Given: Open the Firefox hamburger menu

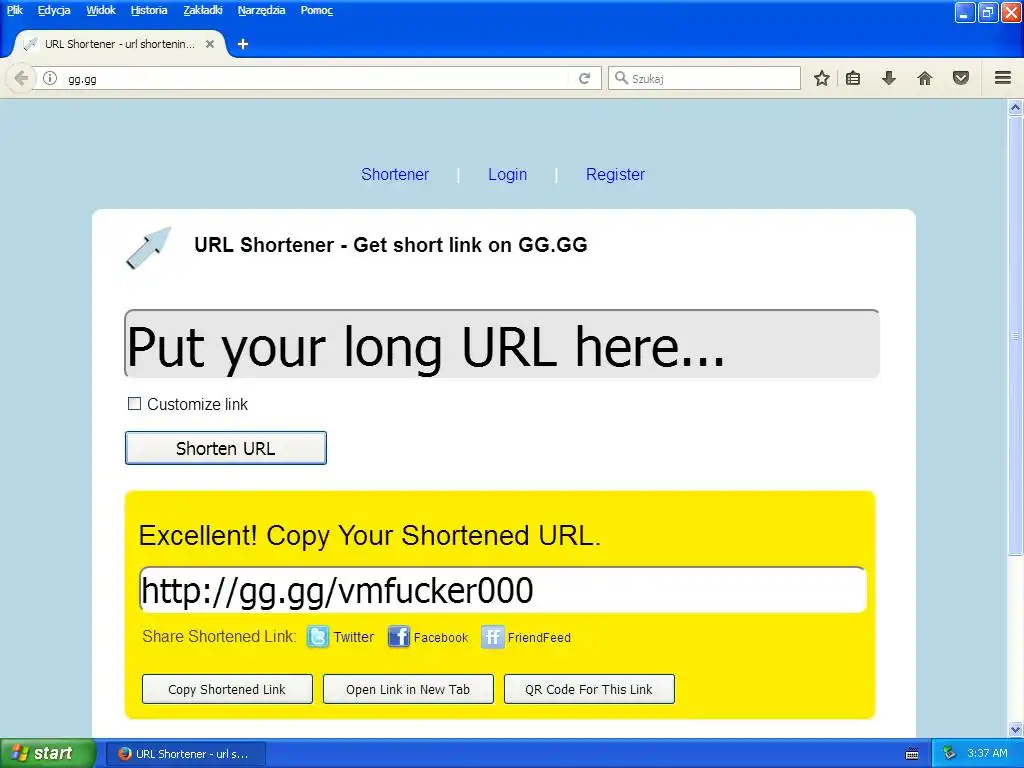Looking at the screenshot, I should point(1003,78).
